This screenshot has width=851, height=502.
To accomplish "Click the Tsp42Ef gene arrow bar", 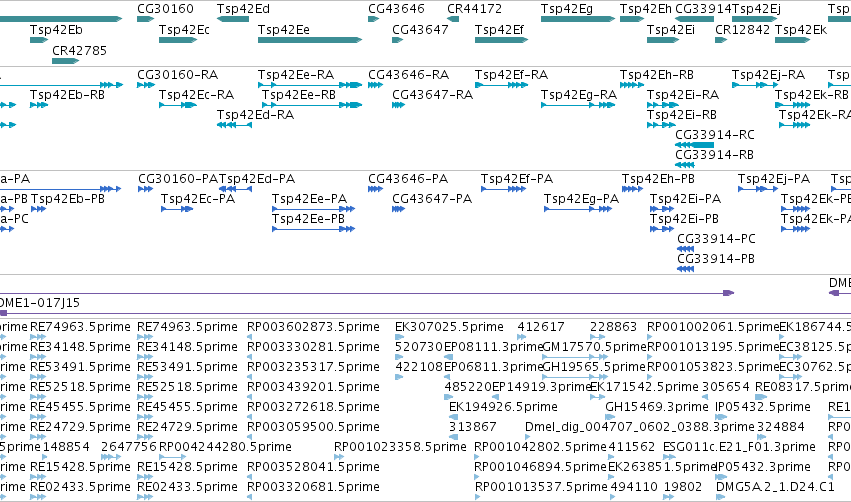I will click(501, 40).
